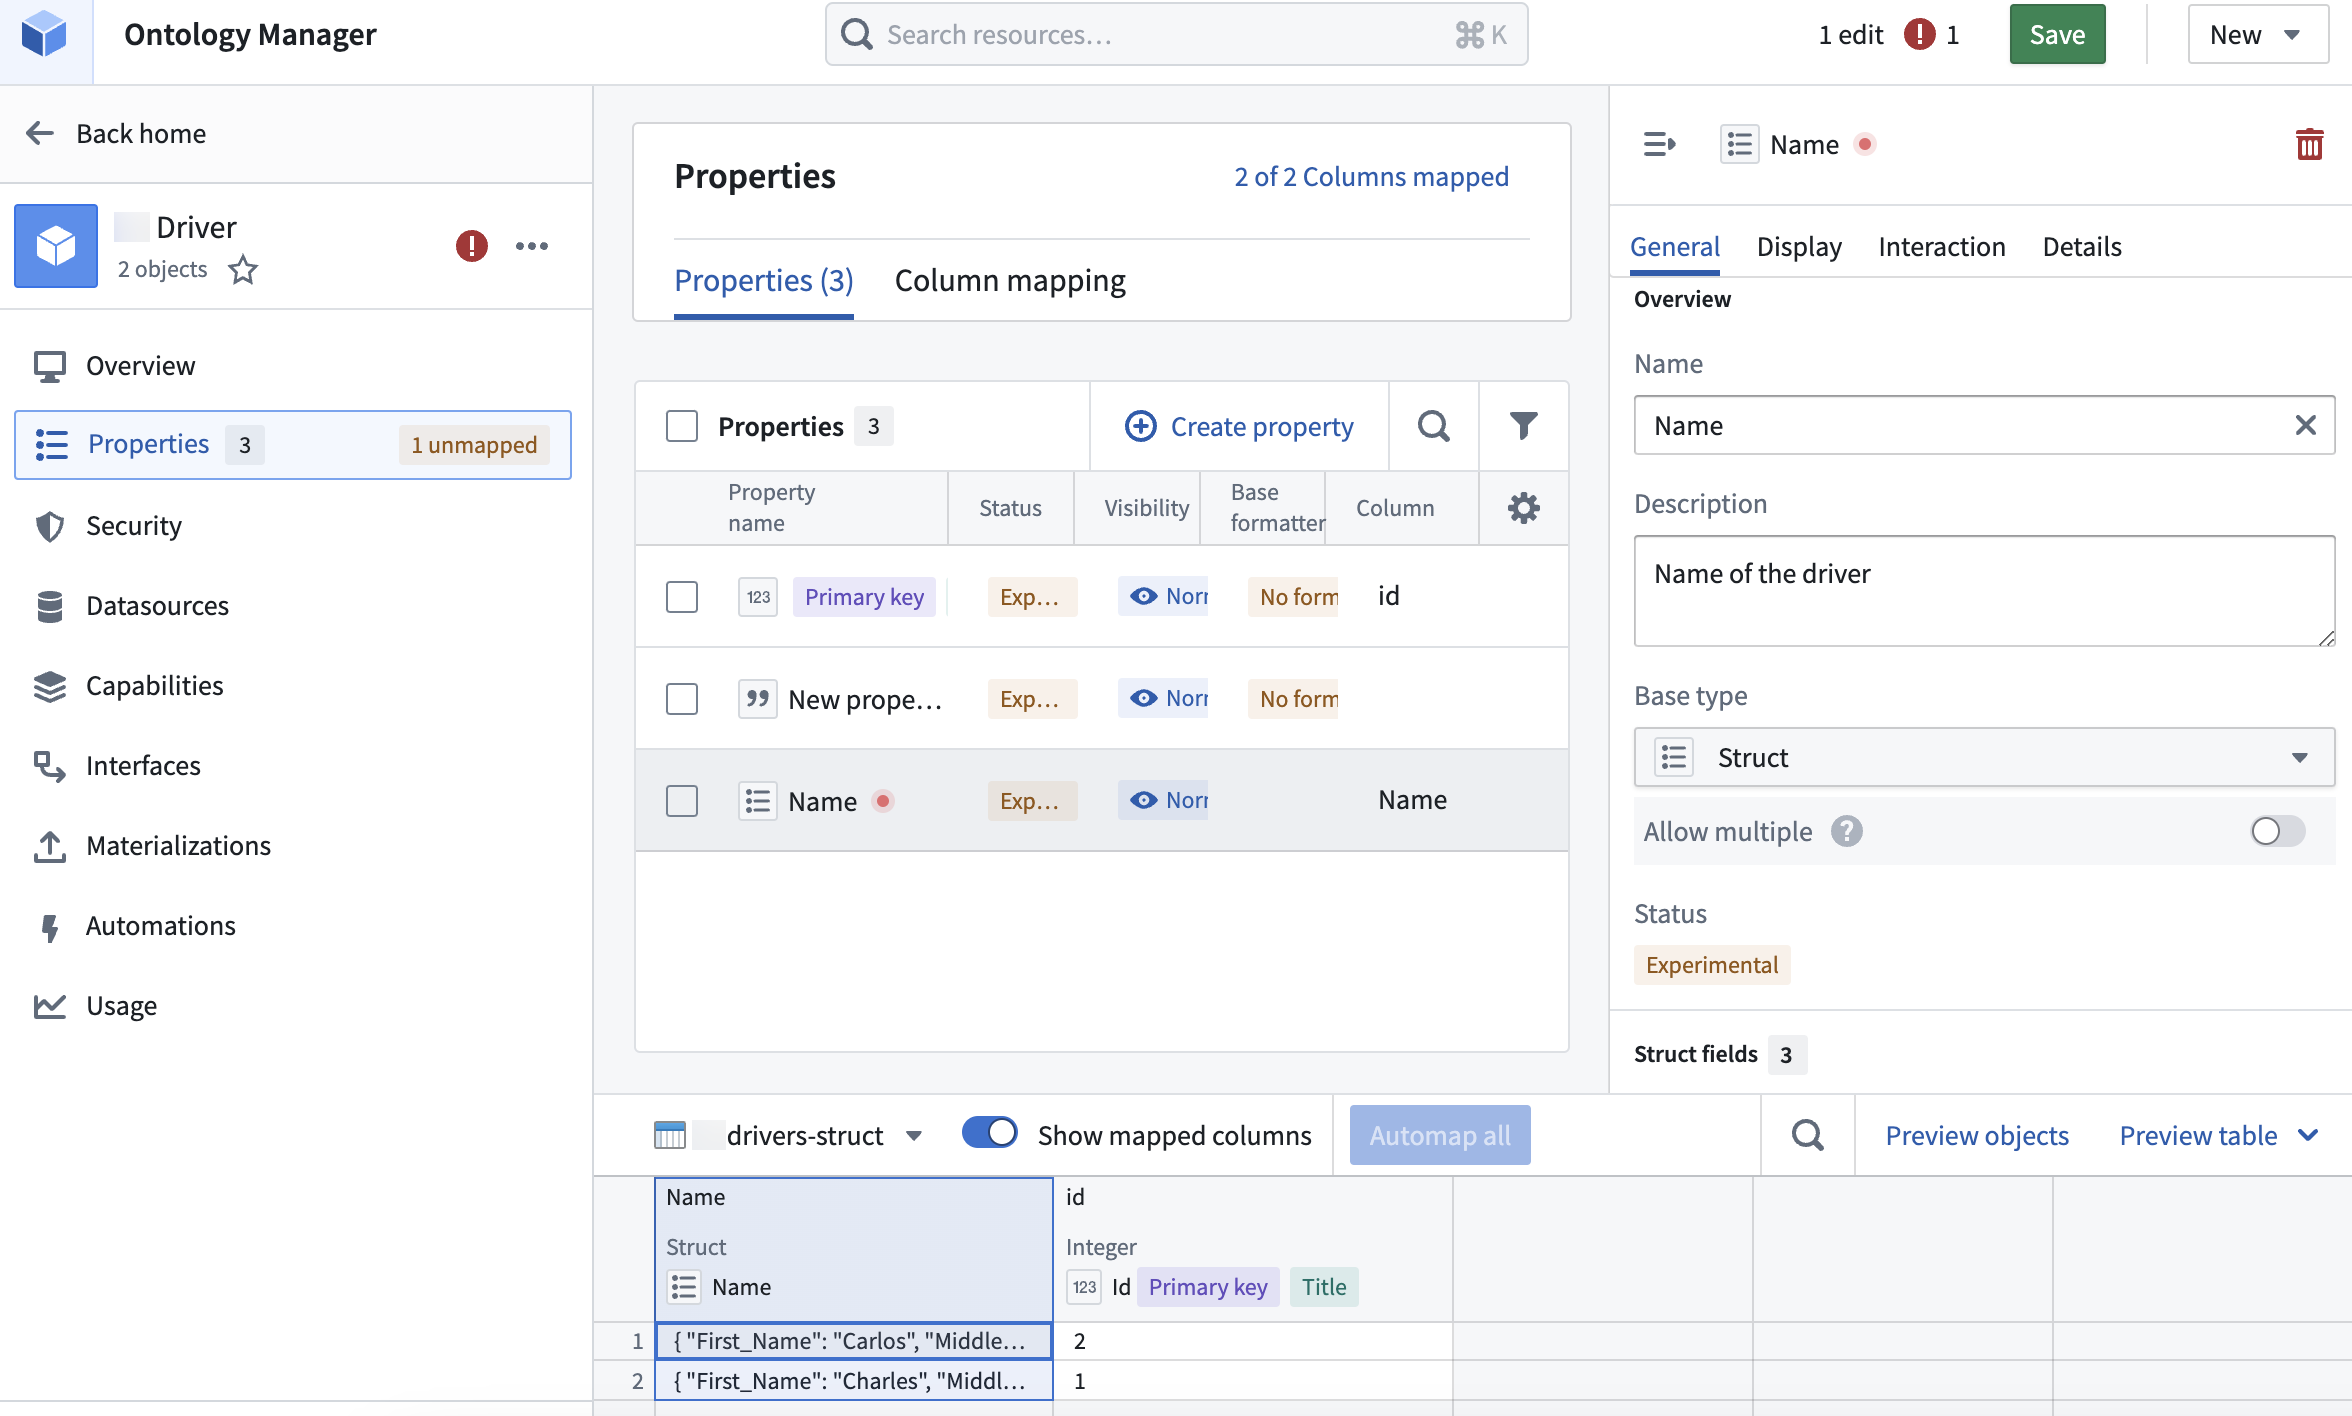Click Create property
The width and height of the screenshot is (2352, 1416).
(x=1239, y=427)
